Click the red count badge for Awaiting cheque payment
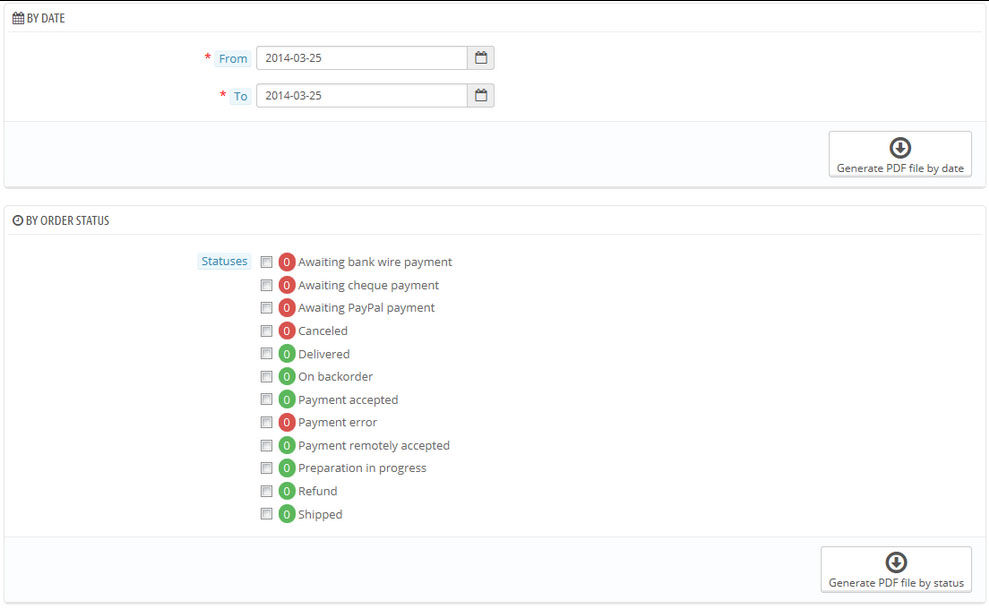Image resolution: width=989 pixels, height=608 pixels. (x=287, y=285)
